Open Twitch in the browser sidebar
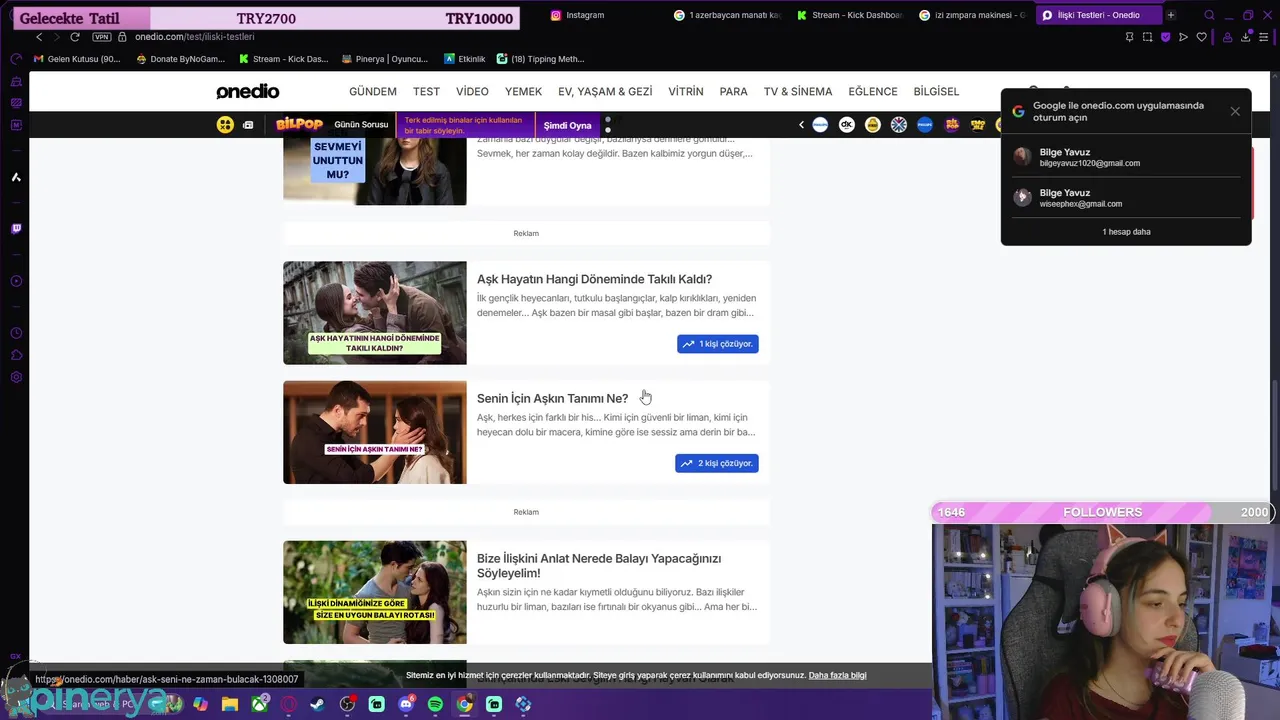Image resolution: width=1280 pixels, height=720 pixels. 16,229
